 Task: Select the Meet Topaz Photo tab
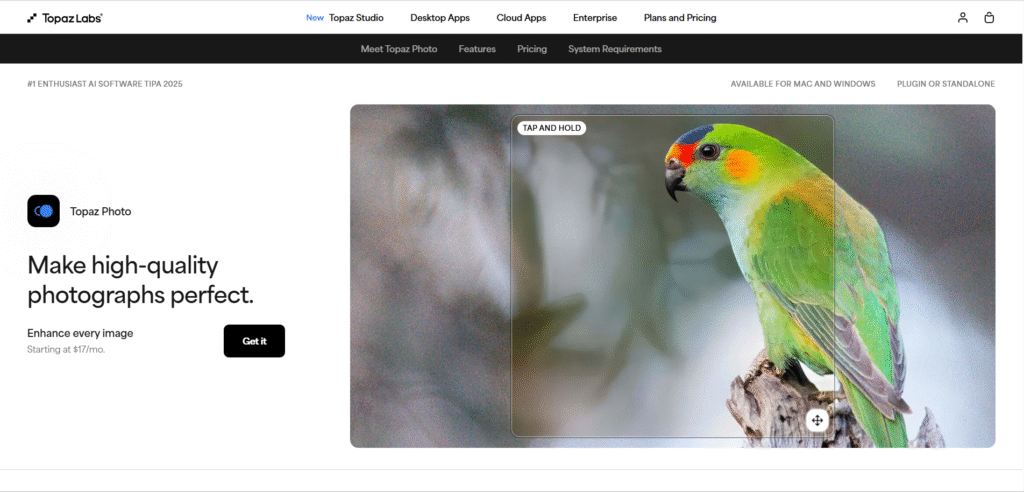coord(399,49)
